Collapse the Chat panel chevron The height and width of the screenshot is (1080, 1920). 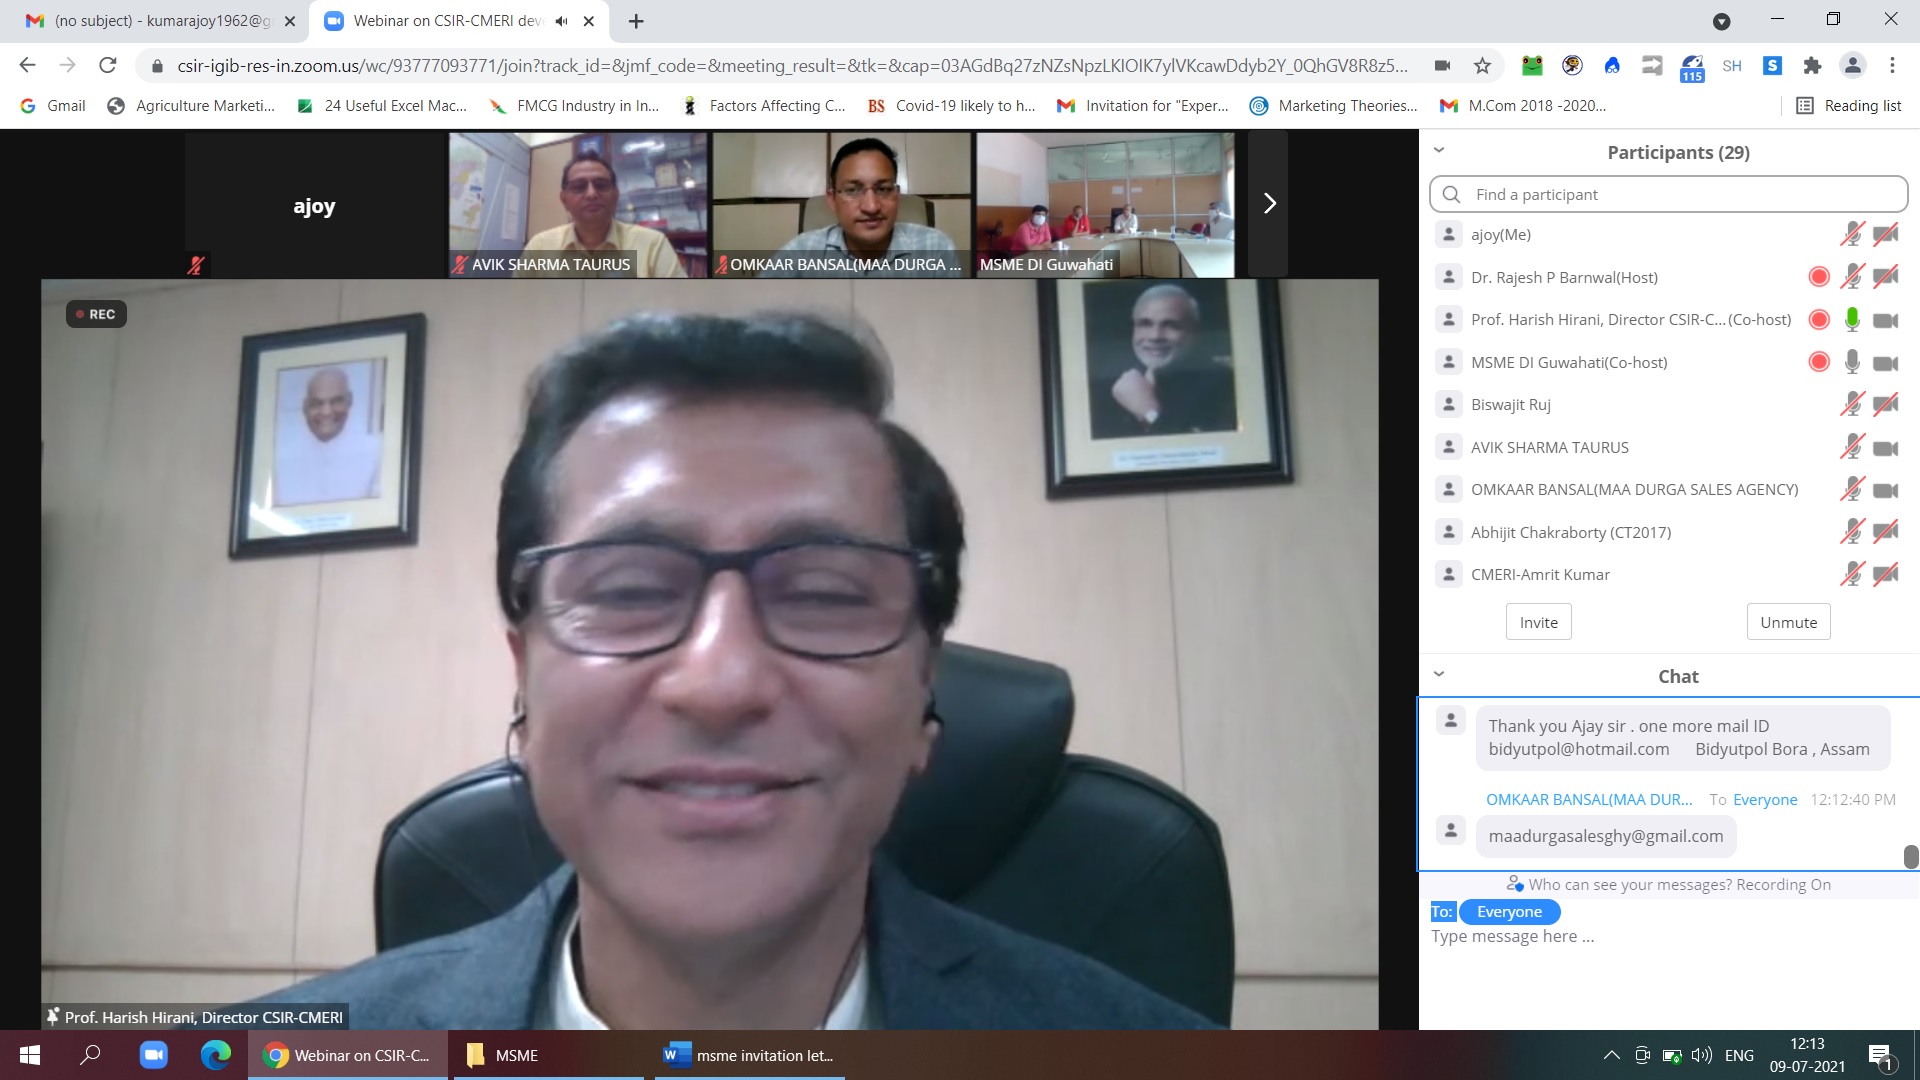1439,674
